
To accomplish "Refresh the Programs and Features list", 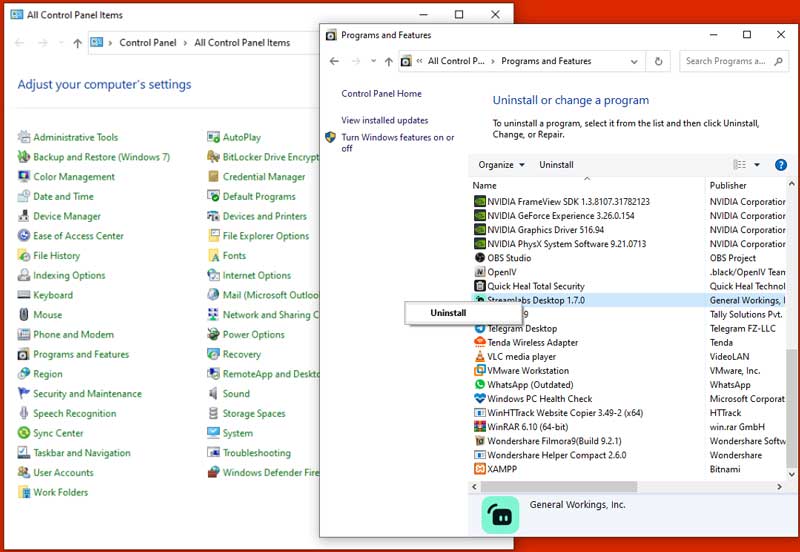I will [x=658, y=61].
